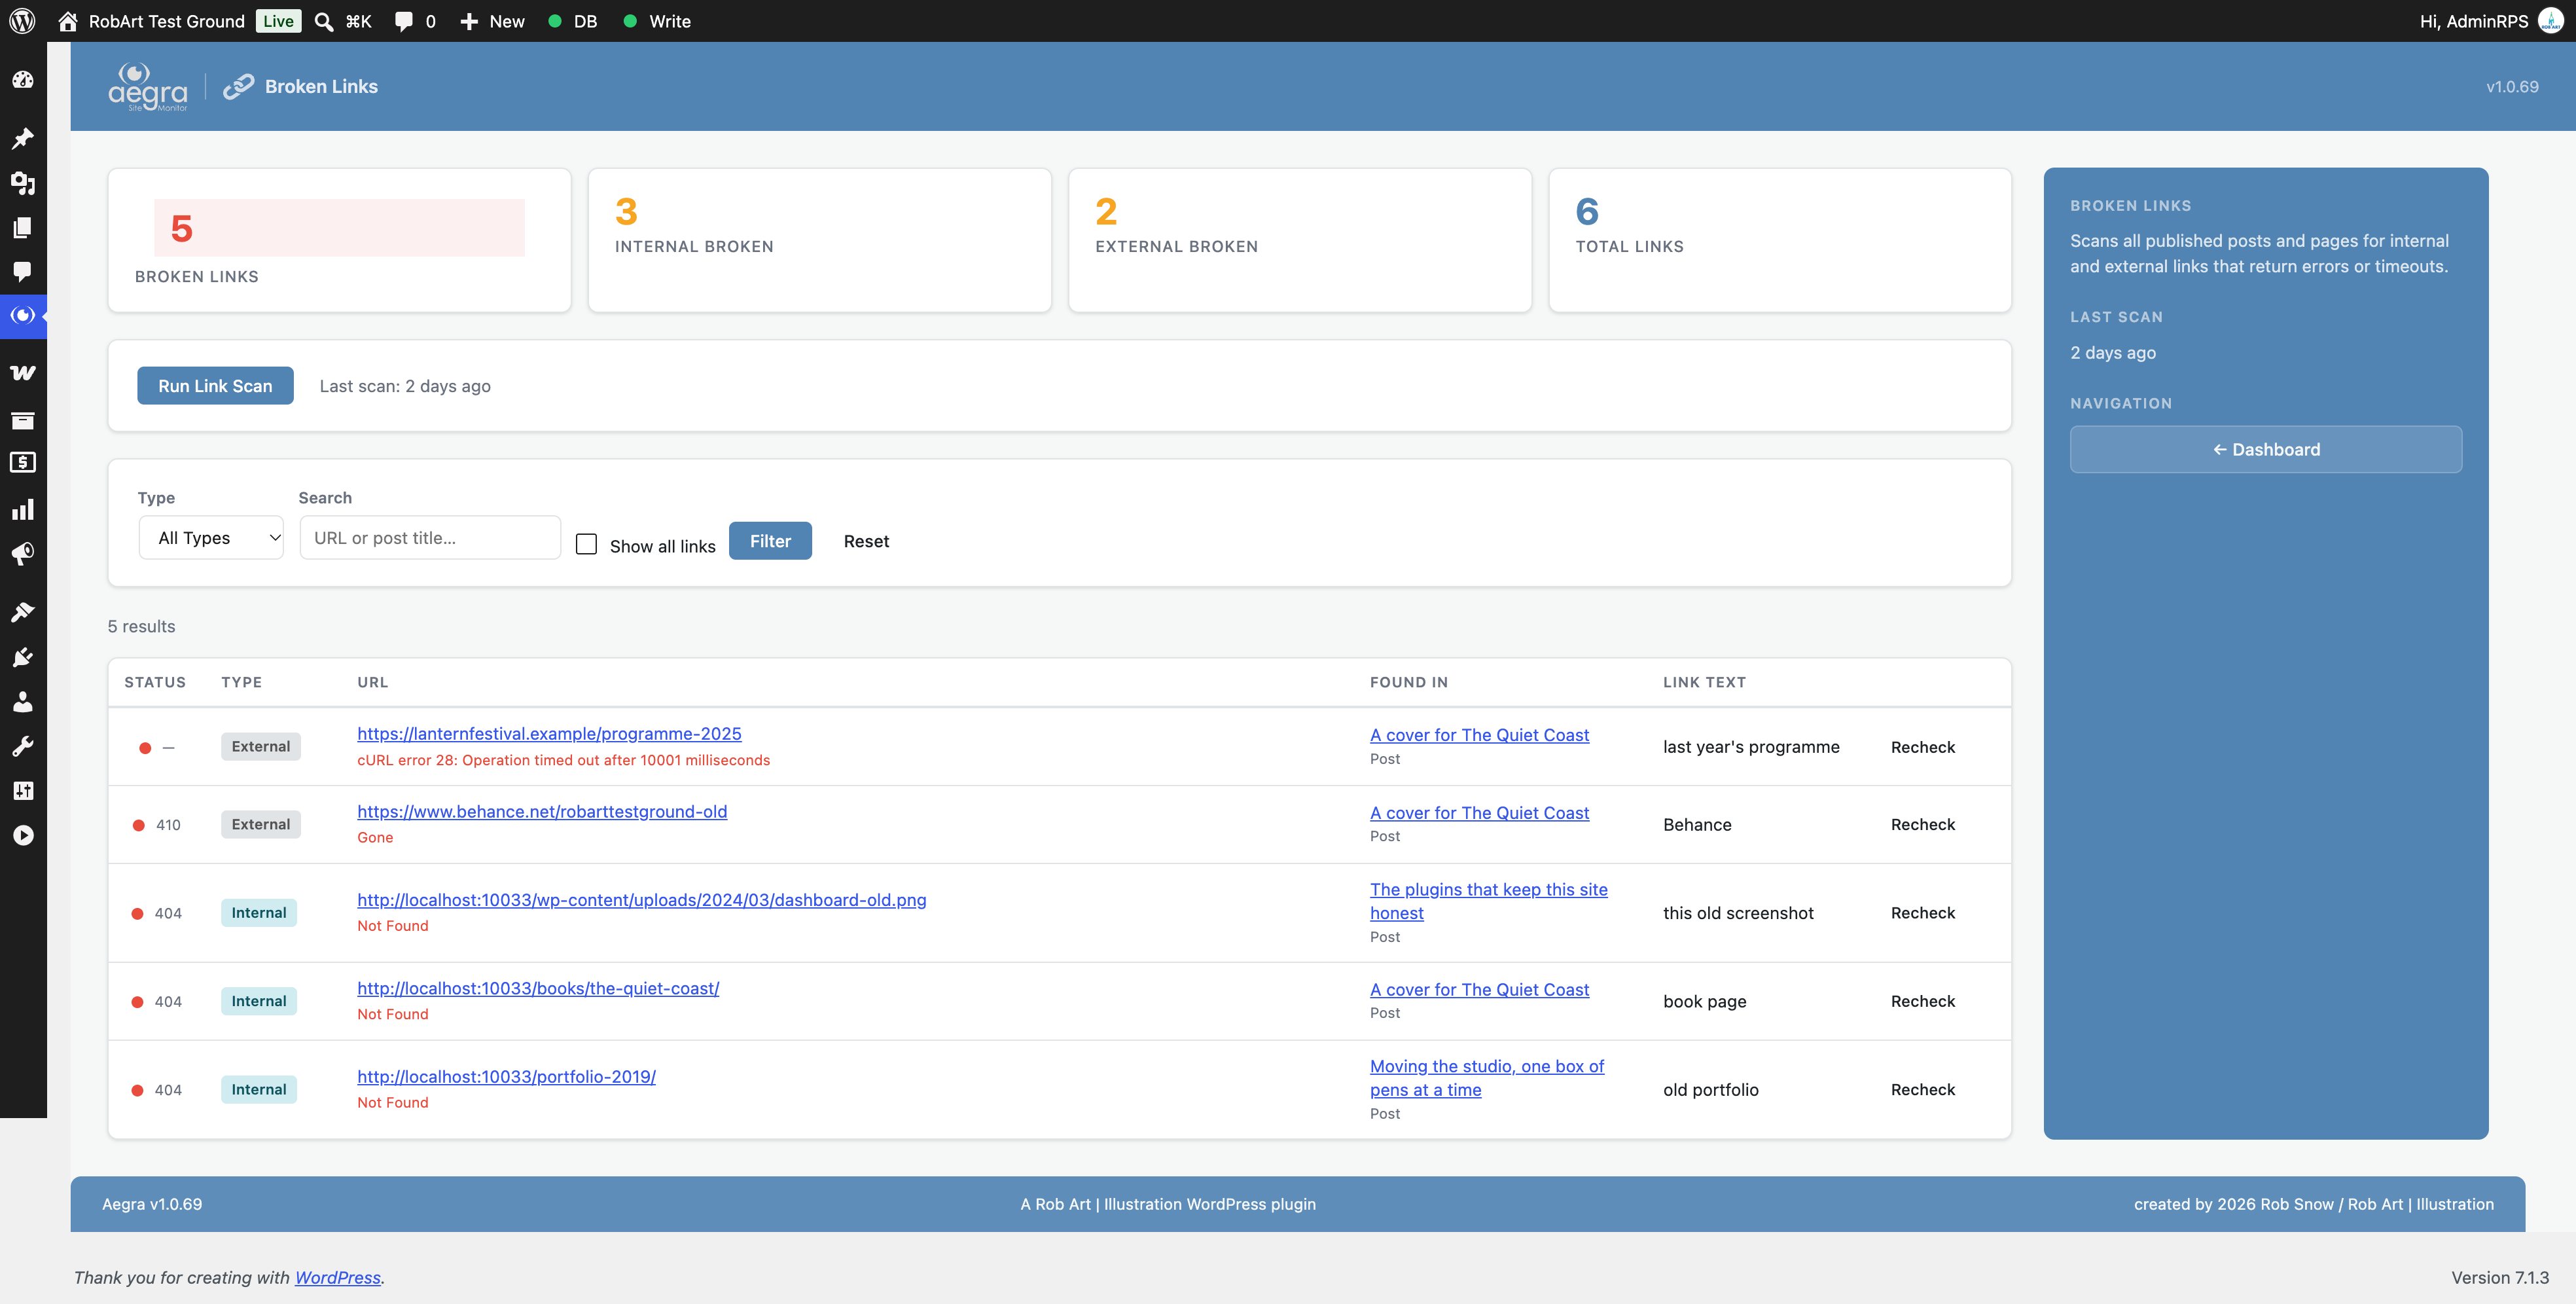Open the Write item in admin bar
Image resolution: width=2576 pixels, height=1304 pixels.
click(x=657, y=21)
